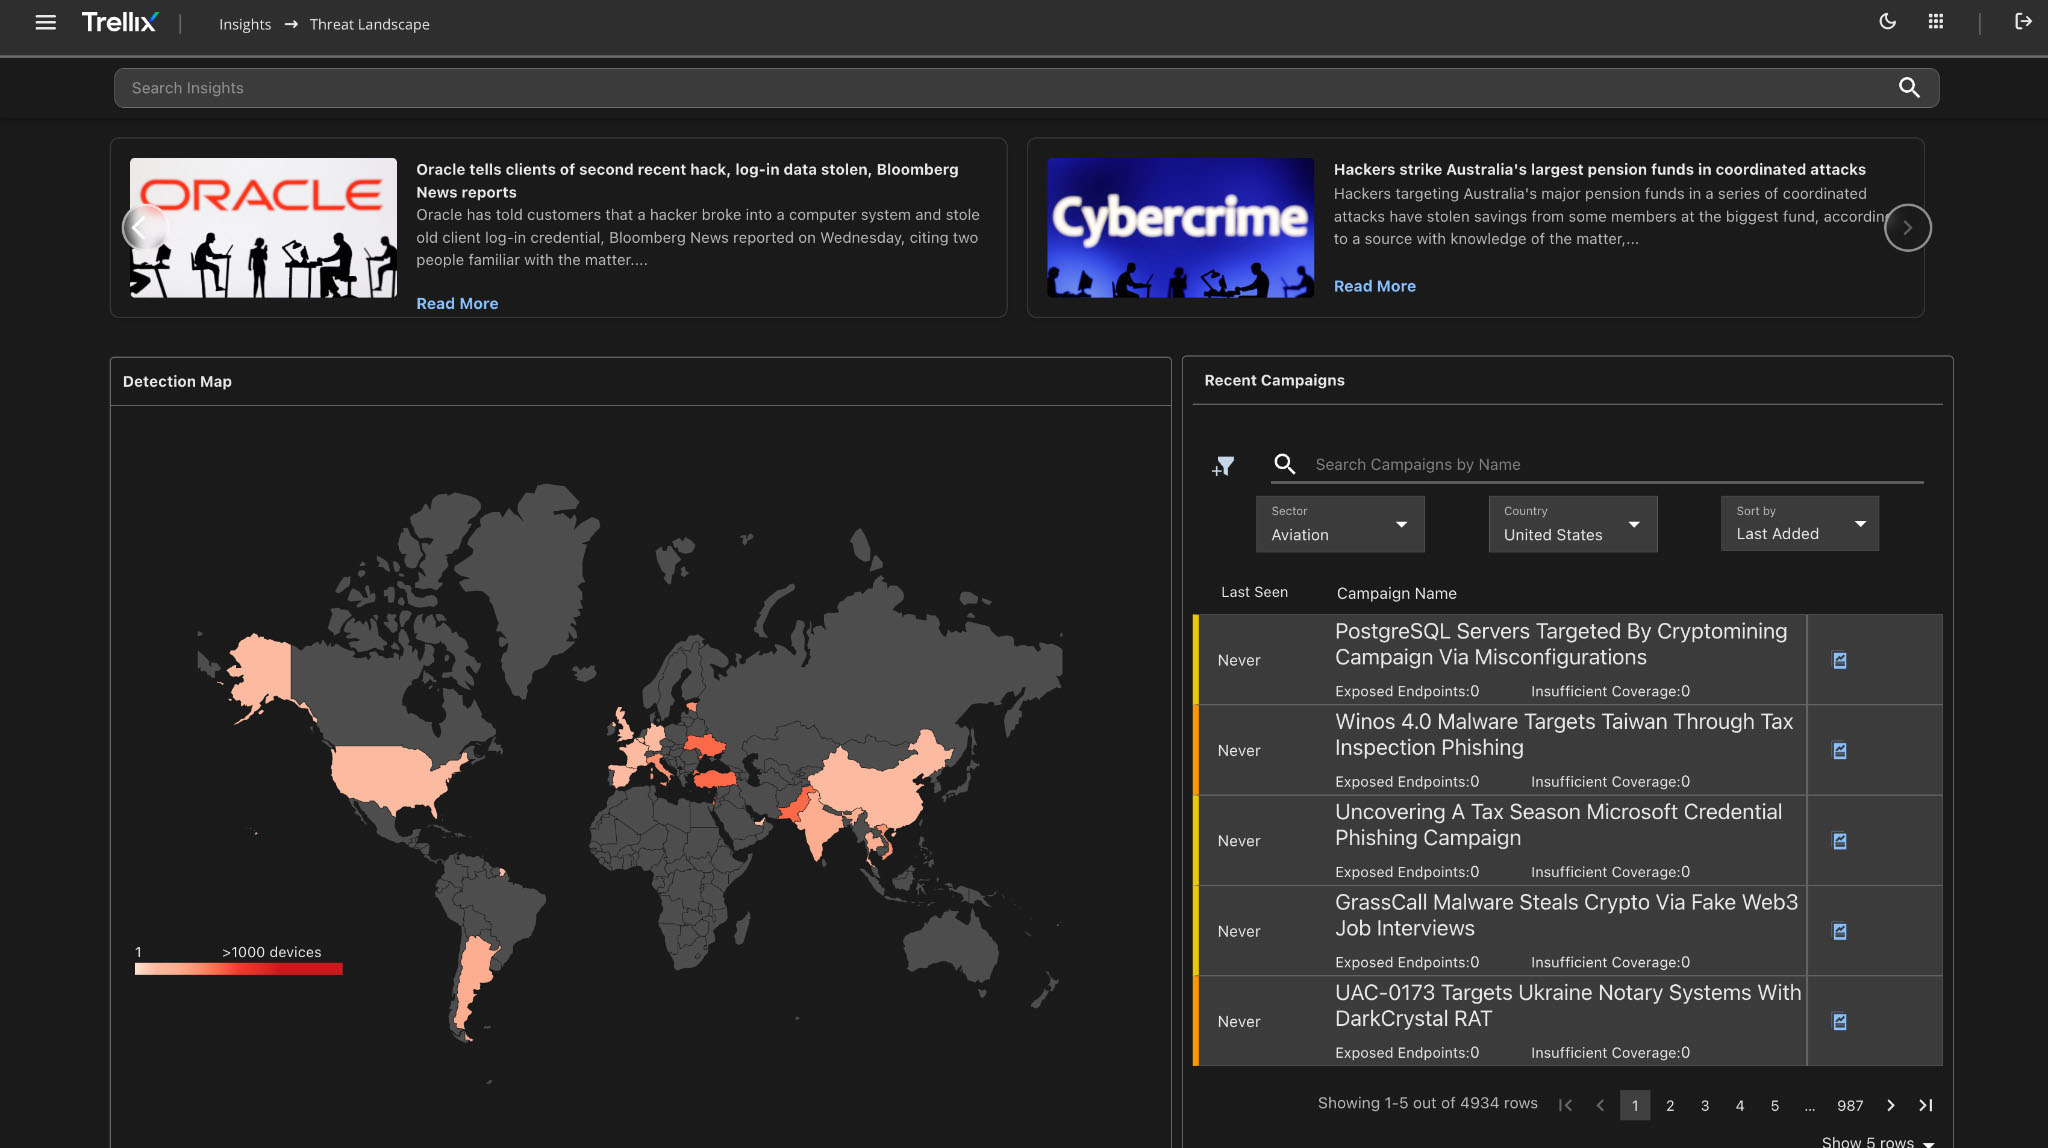Click the logout icon
Viewport: 2048px width, 1148px height.
[x=2022, y=21]
